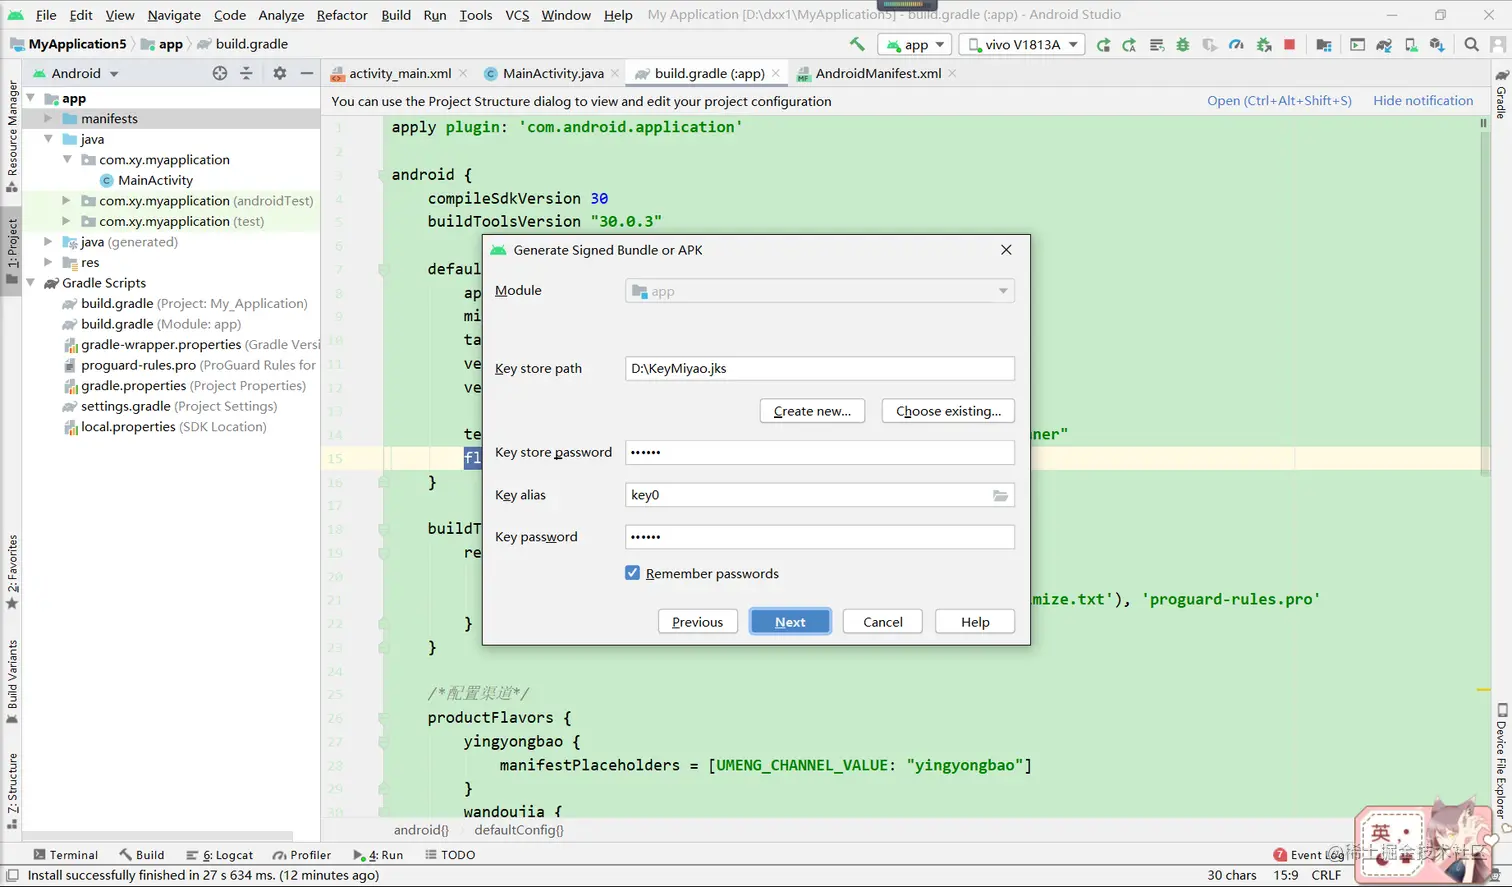Screen dimensions: 1512x887
Task: Open Project Structure icon in toolbar
Action: 1324,44
